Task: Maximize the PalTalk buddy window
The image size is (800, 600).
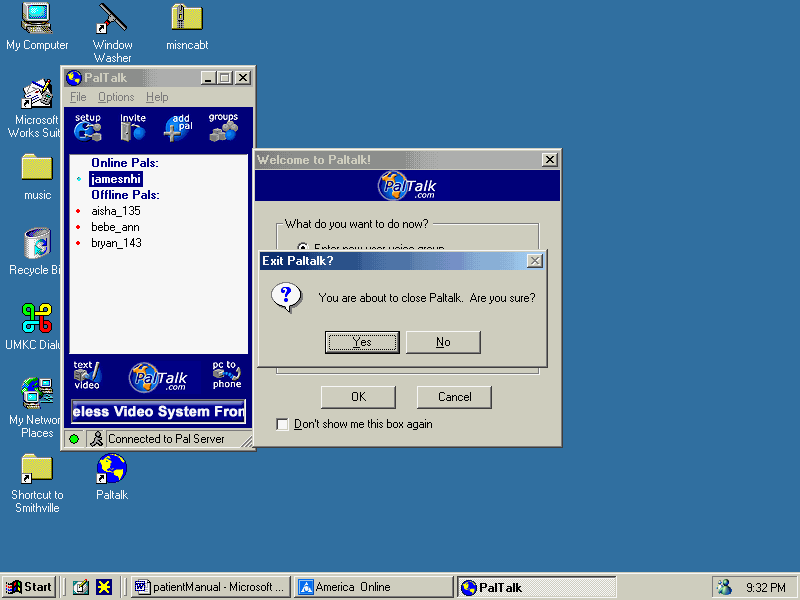Action: (224, 78)
